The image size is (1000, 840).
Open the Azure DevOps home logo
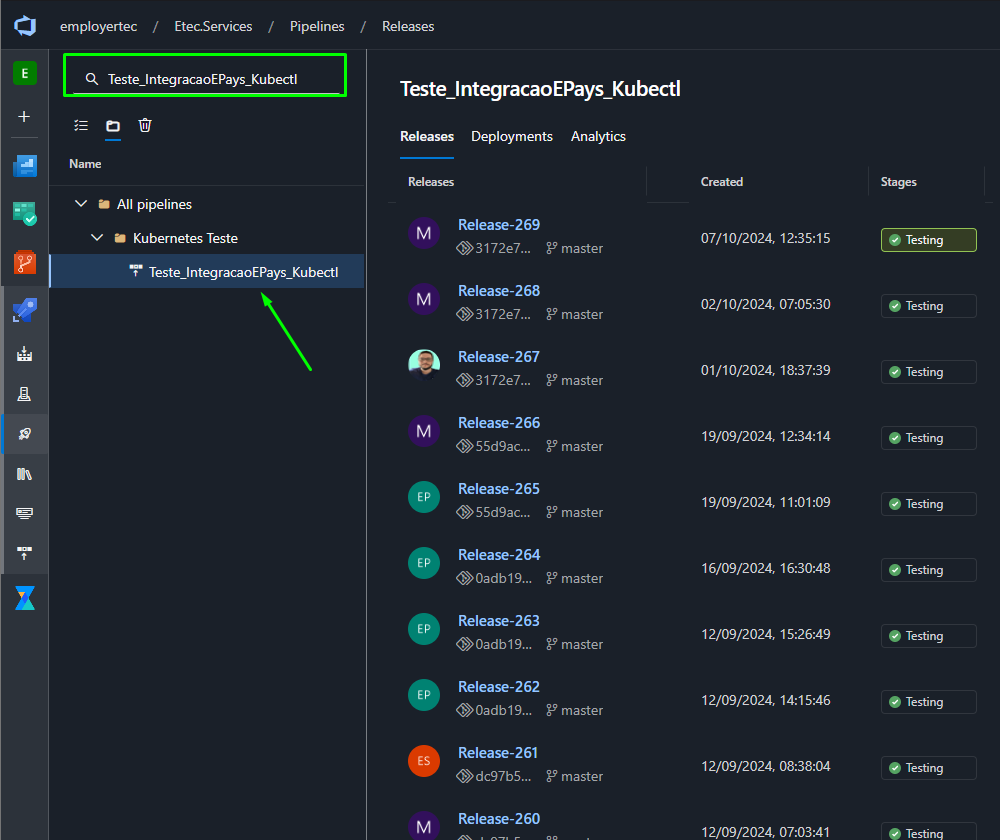25,26
